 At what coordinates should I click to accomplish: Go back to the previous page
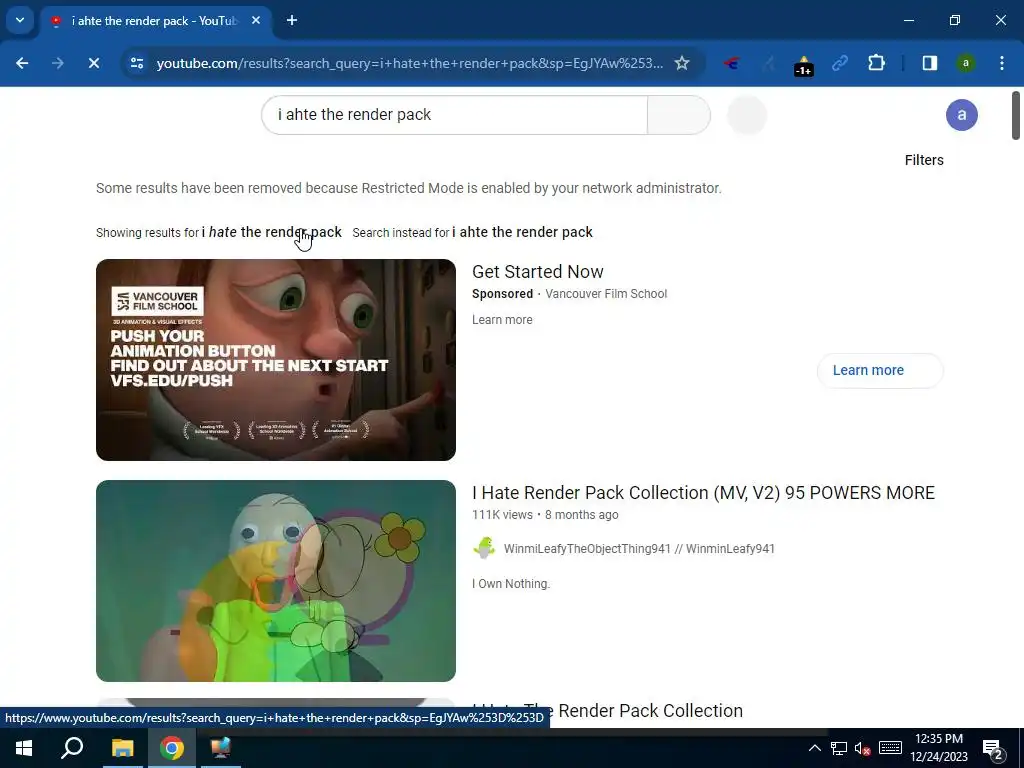click(x=22, y=63)
